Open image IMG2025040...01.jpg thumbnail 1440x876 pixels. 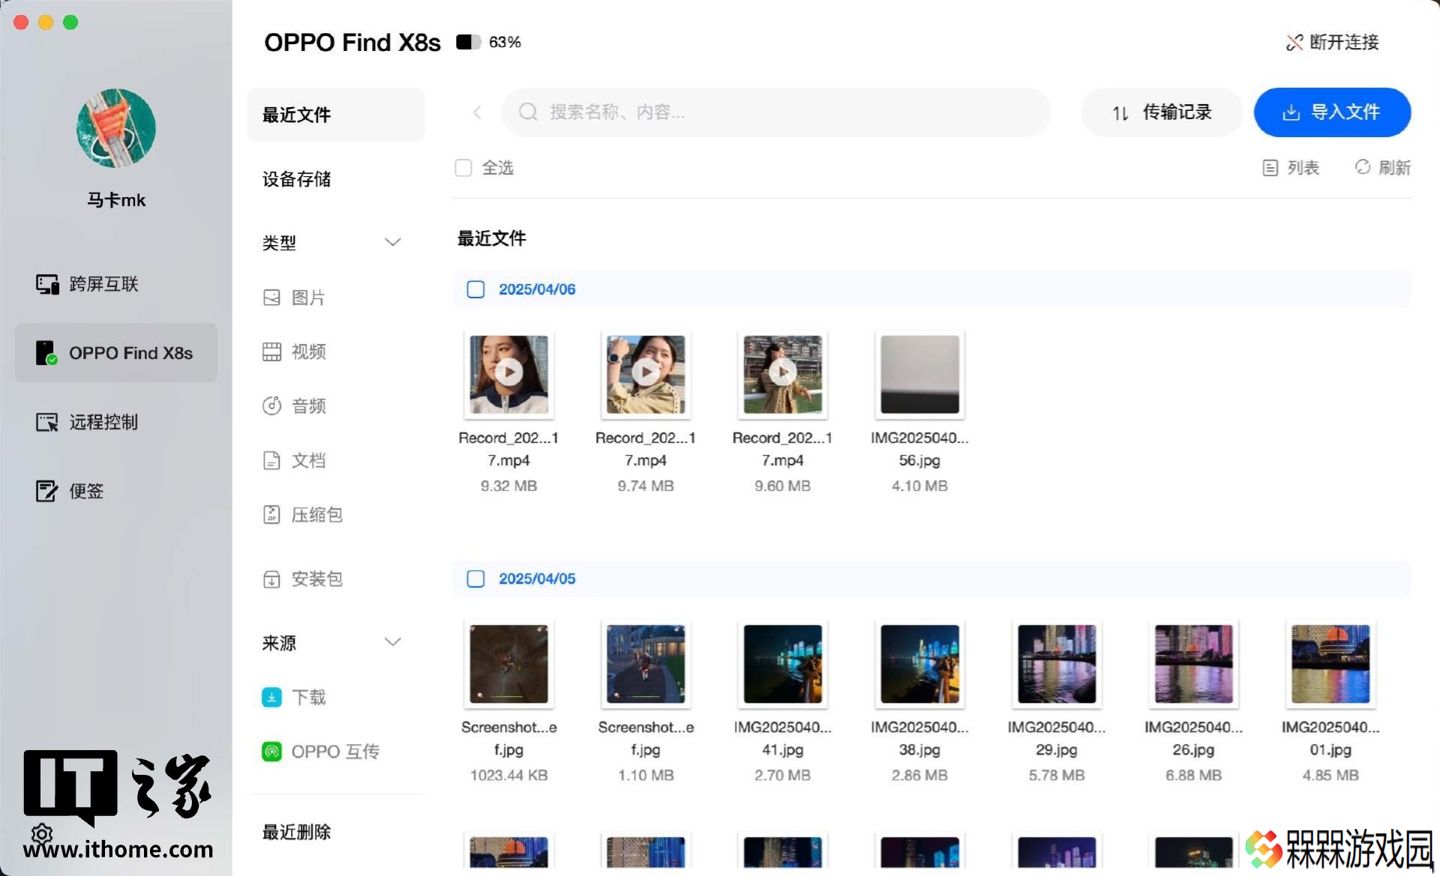point(1331,664)
